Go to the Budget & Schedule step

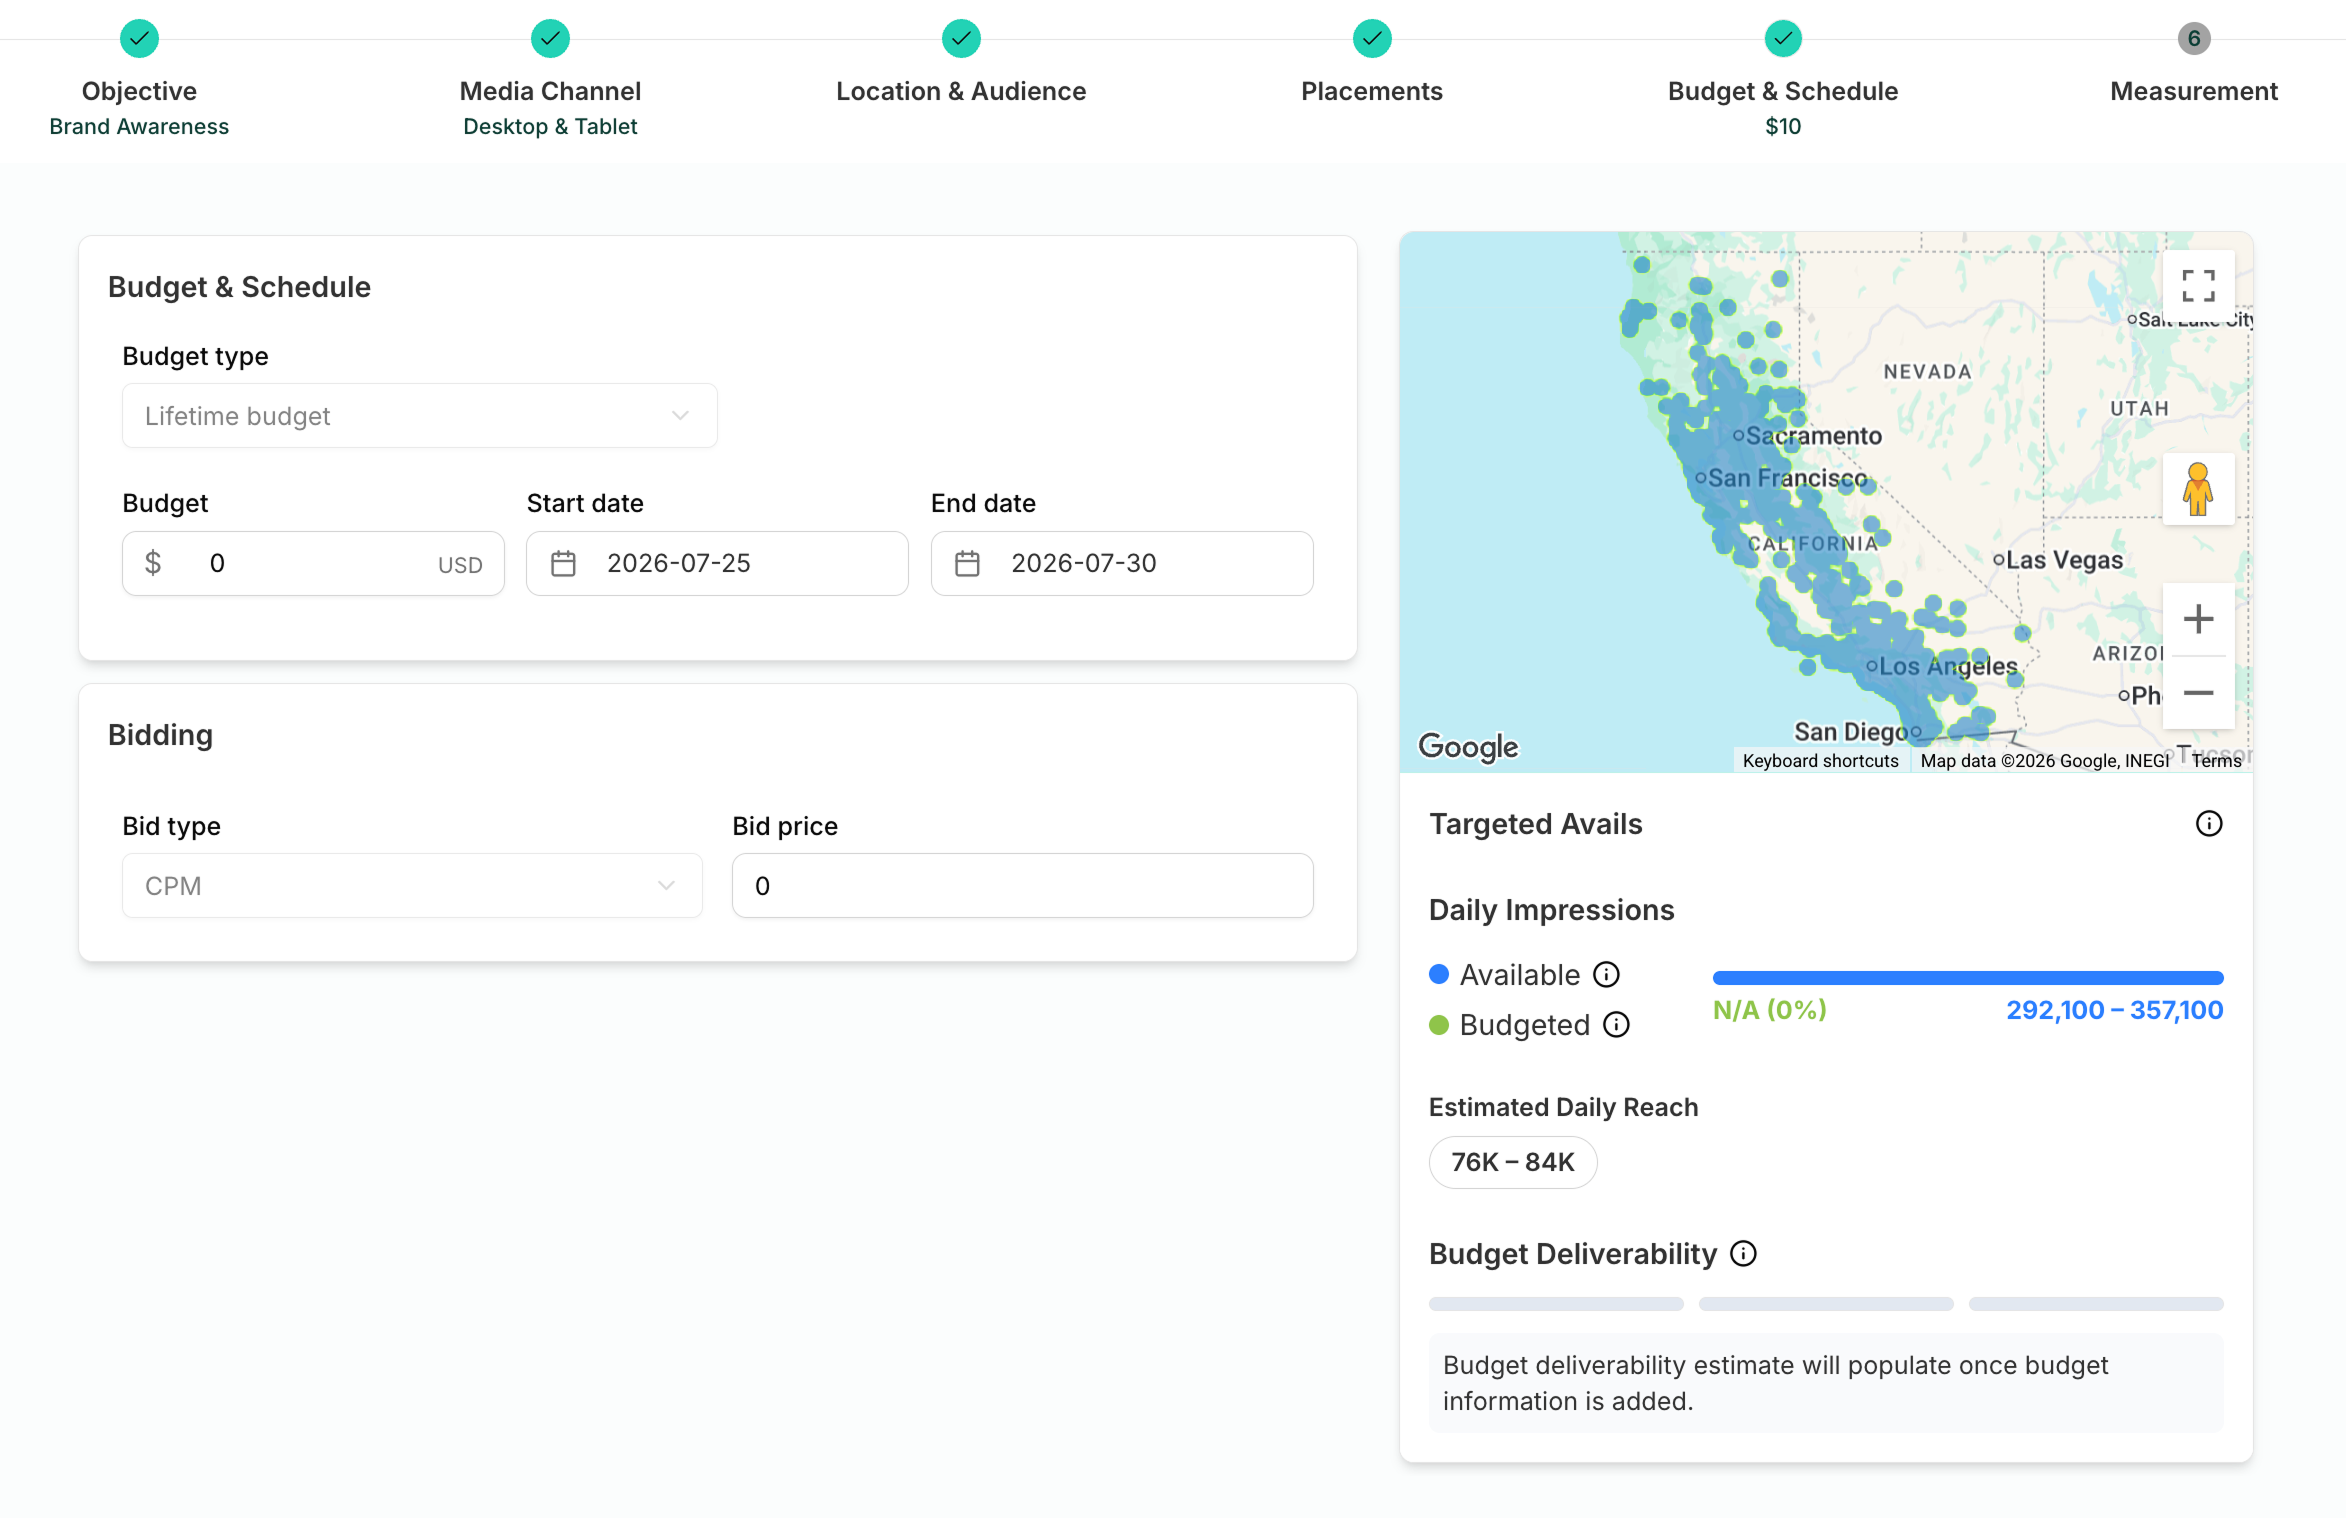(1783, 91)
